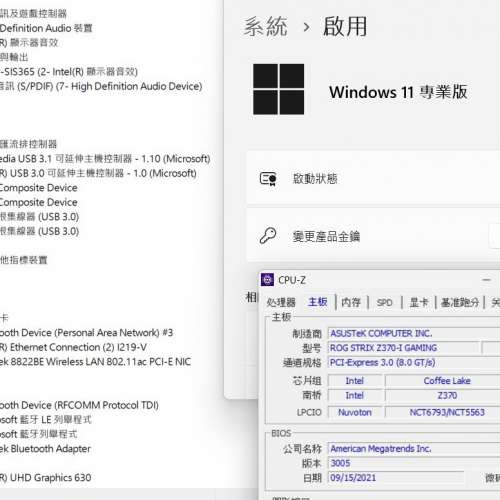Select the (S/PDIF) High Definition Audio Device entry

pos(101,86)
